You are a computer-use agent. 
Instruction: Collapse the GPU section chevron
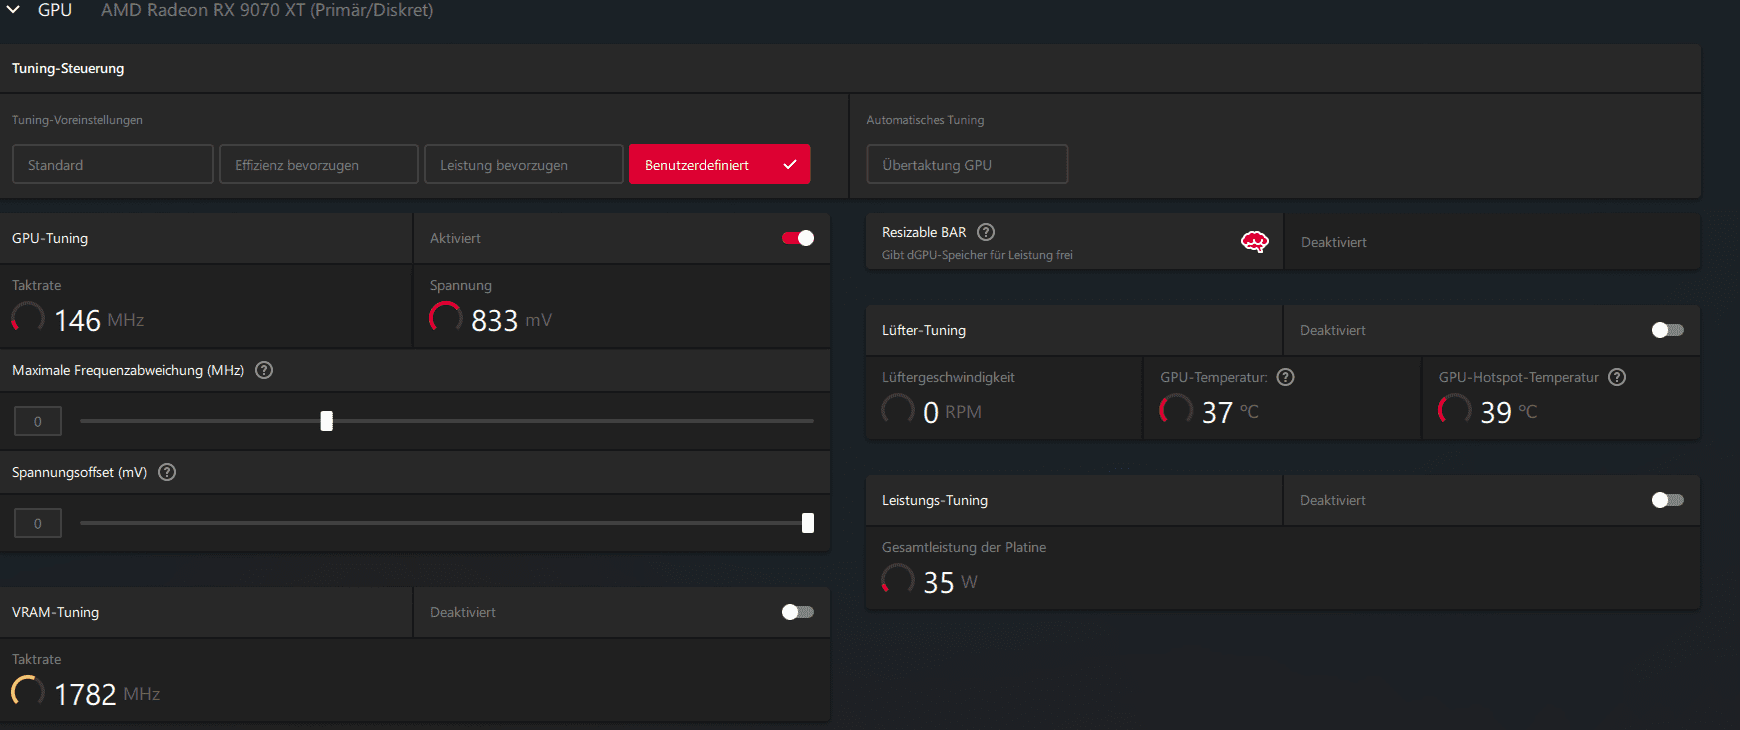[x=13, y=9]
